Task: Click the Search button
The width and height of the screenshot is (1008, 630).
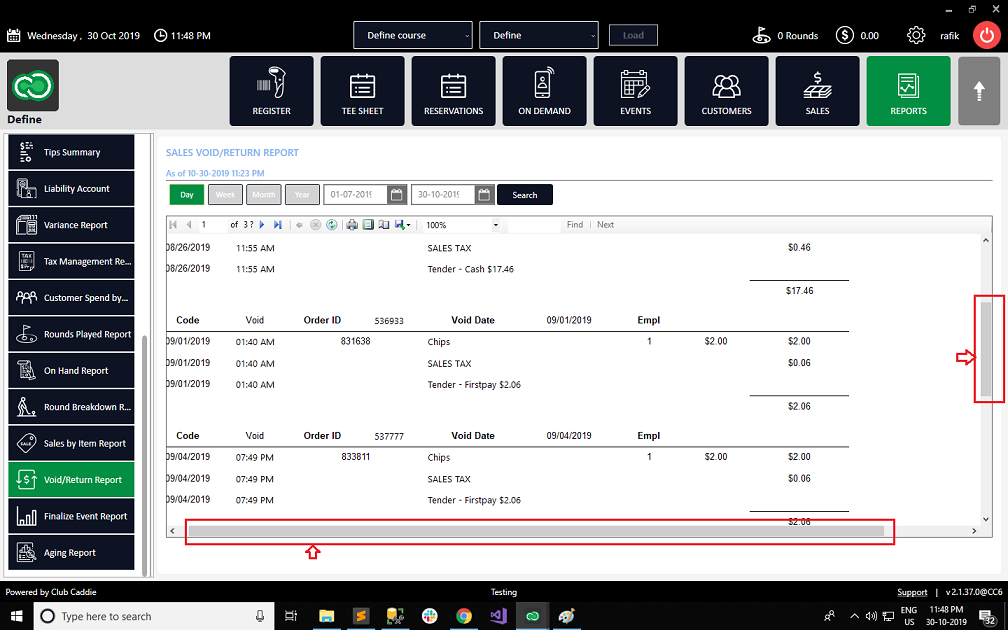Action: pyautogui.click(x=524, y=195)
